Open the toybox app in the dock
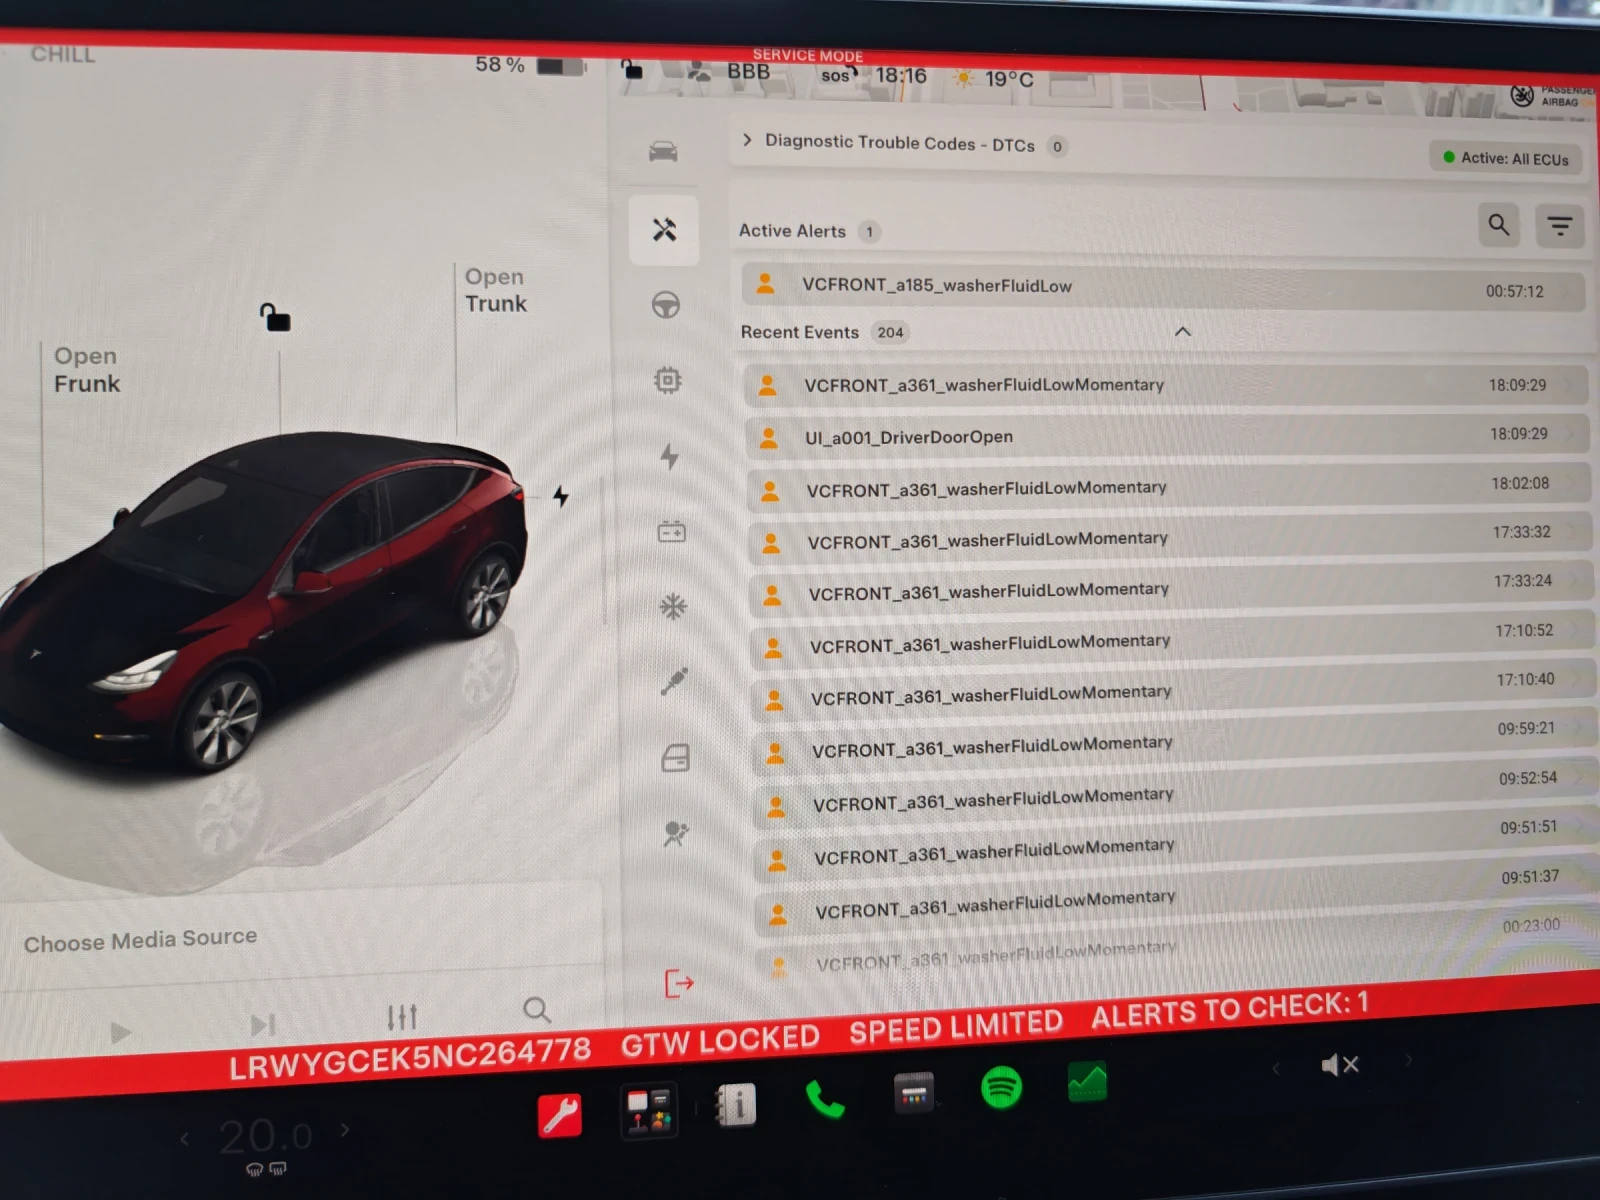The height and width of the screenshot is (1200, 1600). point(648,1110)
